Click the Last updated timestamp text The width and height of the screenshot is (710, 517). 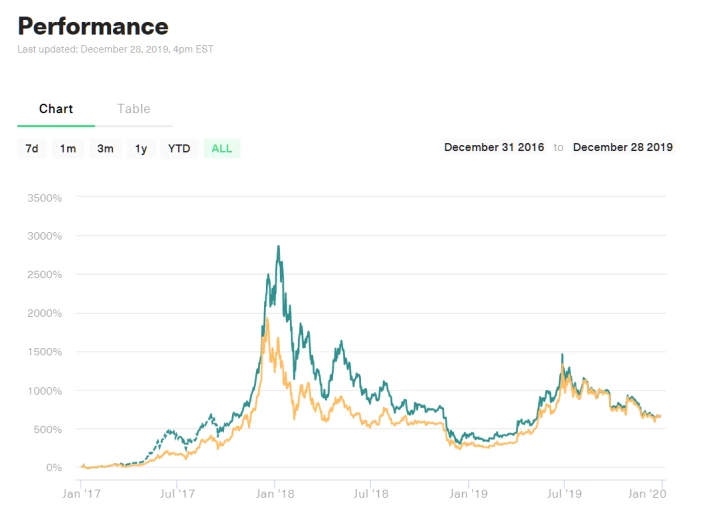tap(115, 49)
